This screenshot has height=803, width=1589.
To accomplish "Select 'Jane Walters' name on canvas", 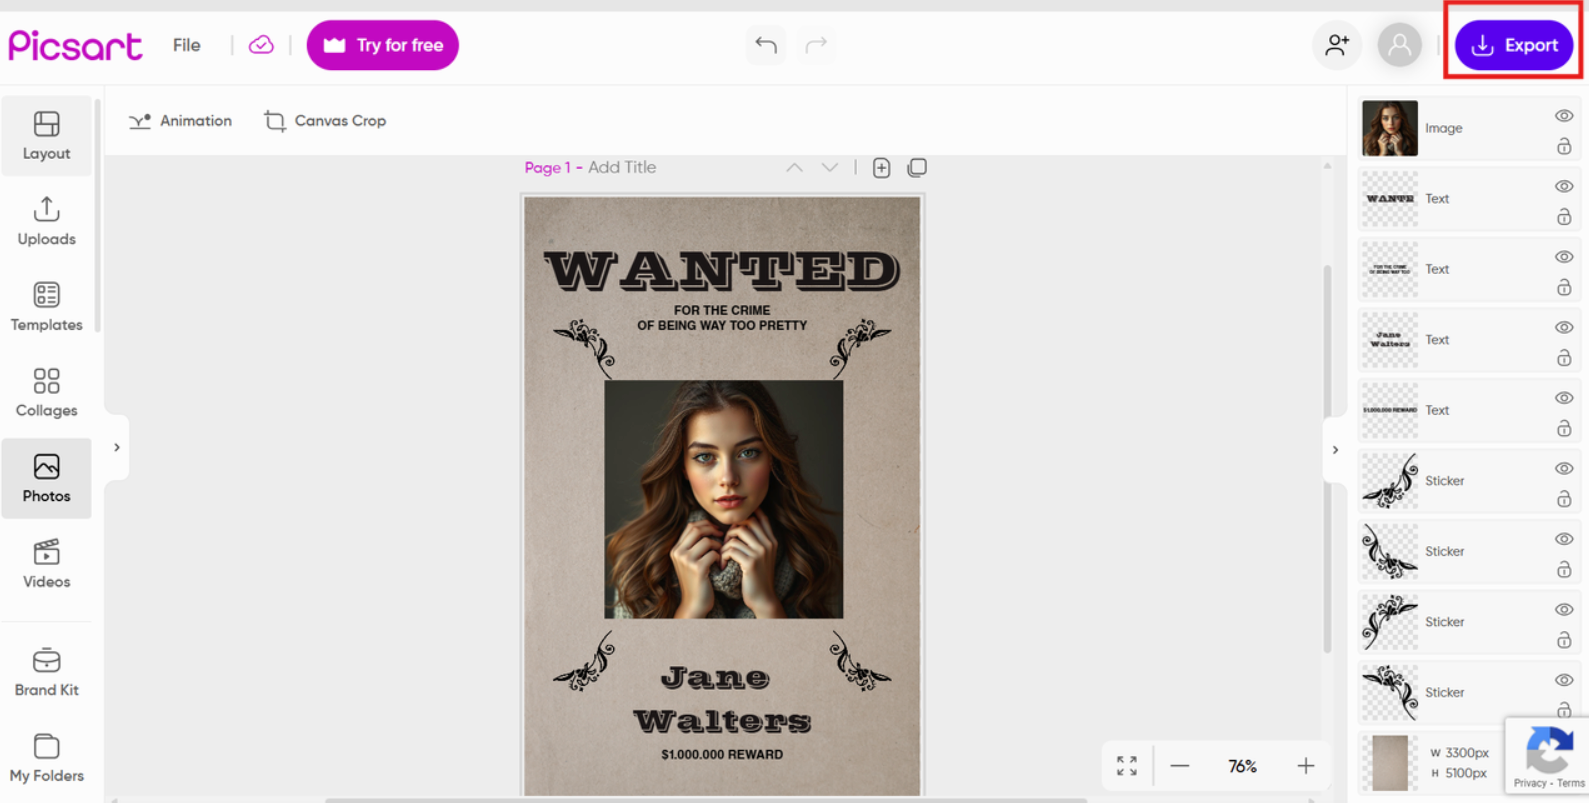I will click(x=722, y=699).
